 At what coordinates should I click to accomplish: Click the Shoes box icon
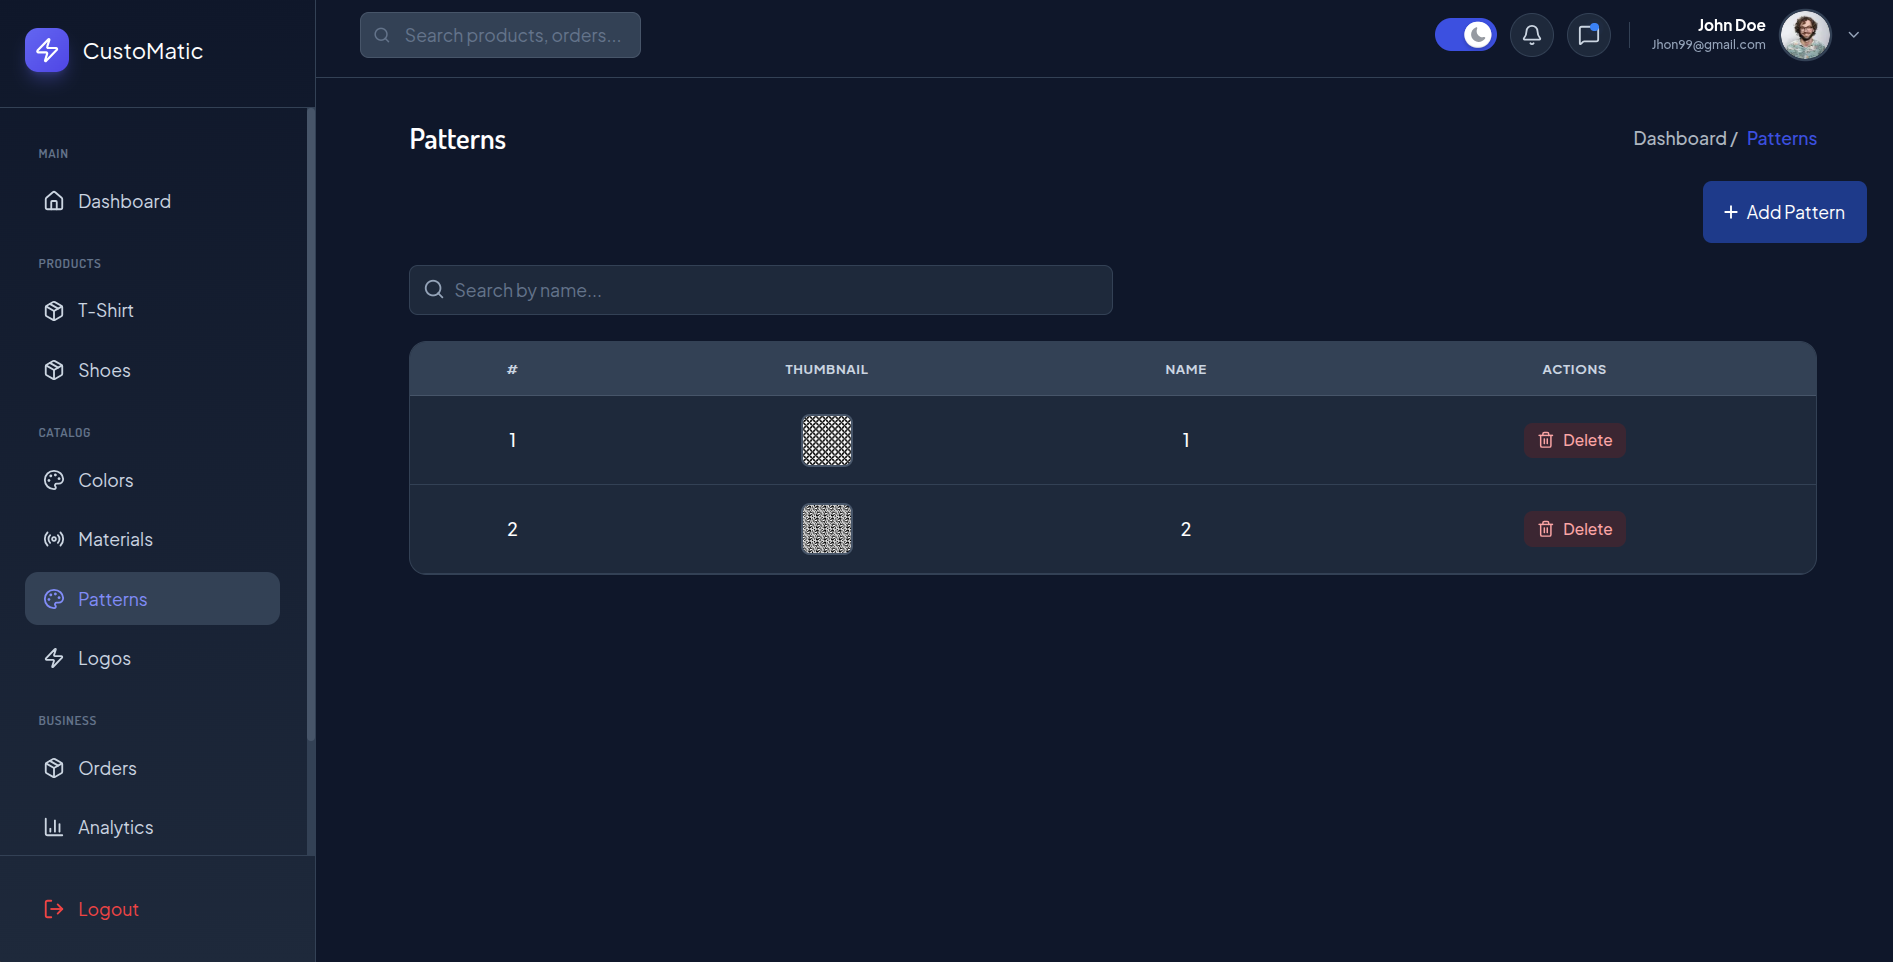tap(54, 370)
